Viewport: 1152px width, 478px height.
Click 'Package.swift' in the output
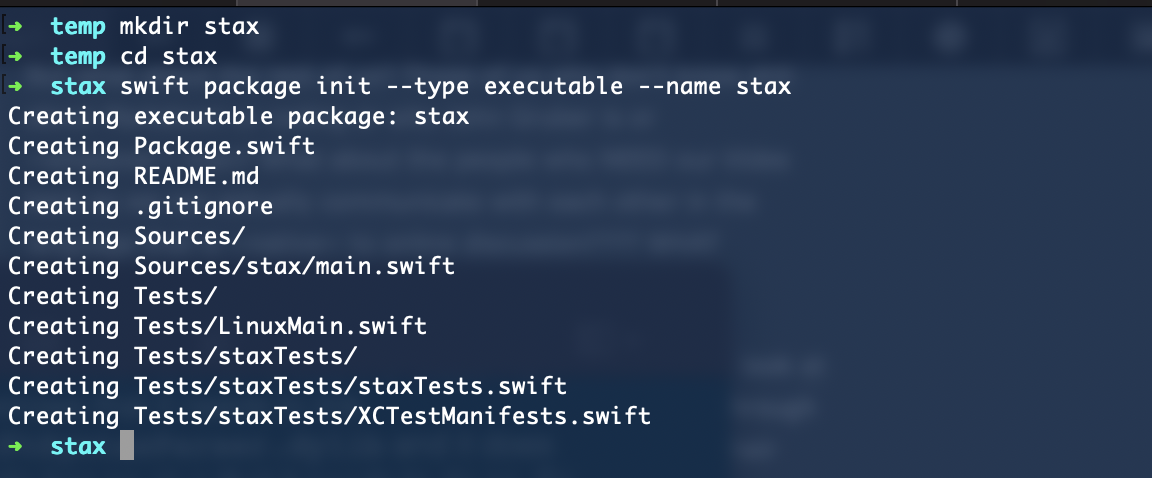(x=224, y=146)
